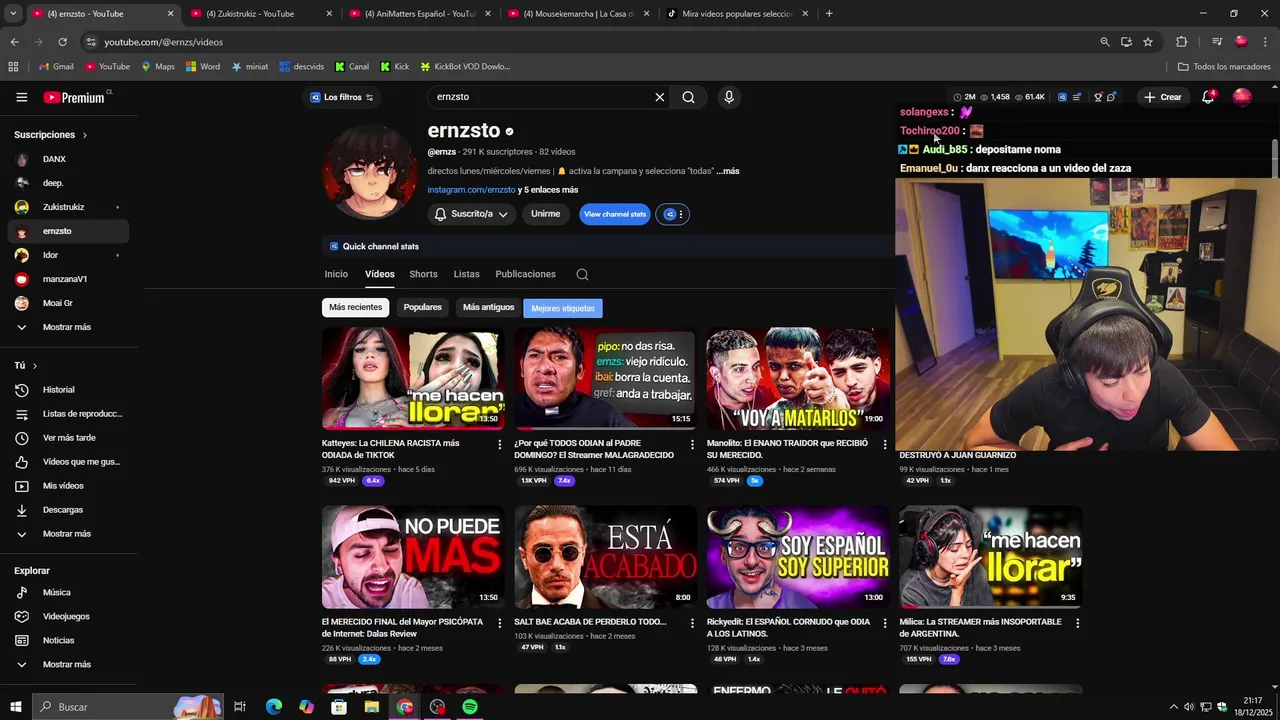Bookmark this page with the star icon
Viewport: 1280px width, 720px height.
[x=1148, y=42]
